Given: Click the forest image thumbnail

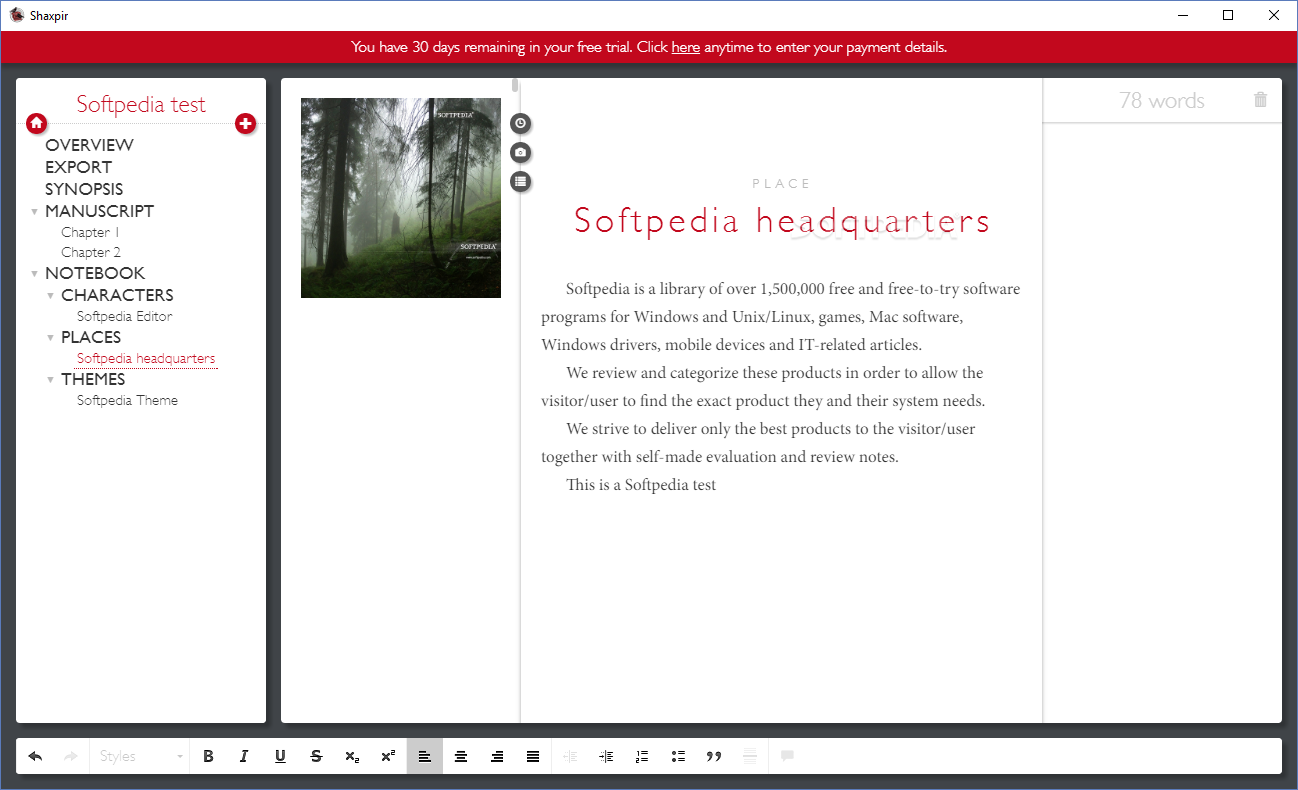Looking at the screenshot, I should [401, 198].
